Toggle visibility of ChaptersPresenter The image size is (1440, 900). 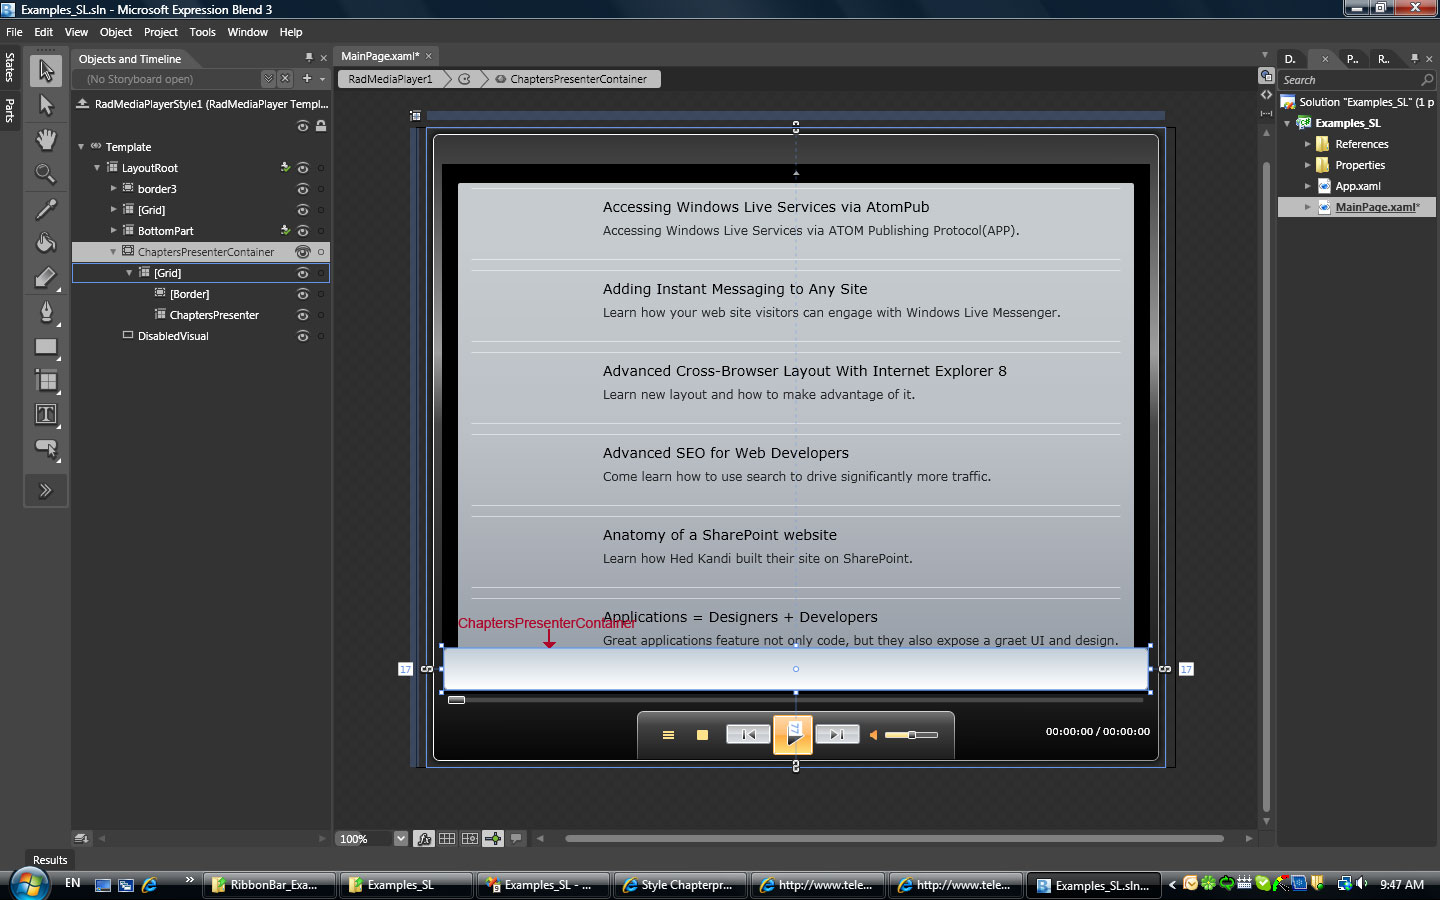(x=303, y=315)
